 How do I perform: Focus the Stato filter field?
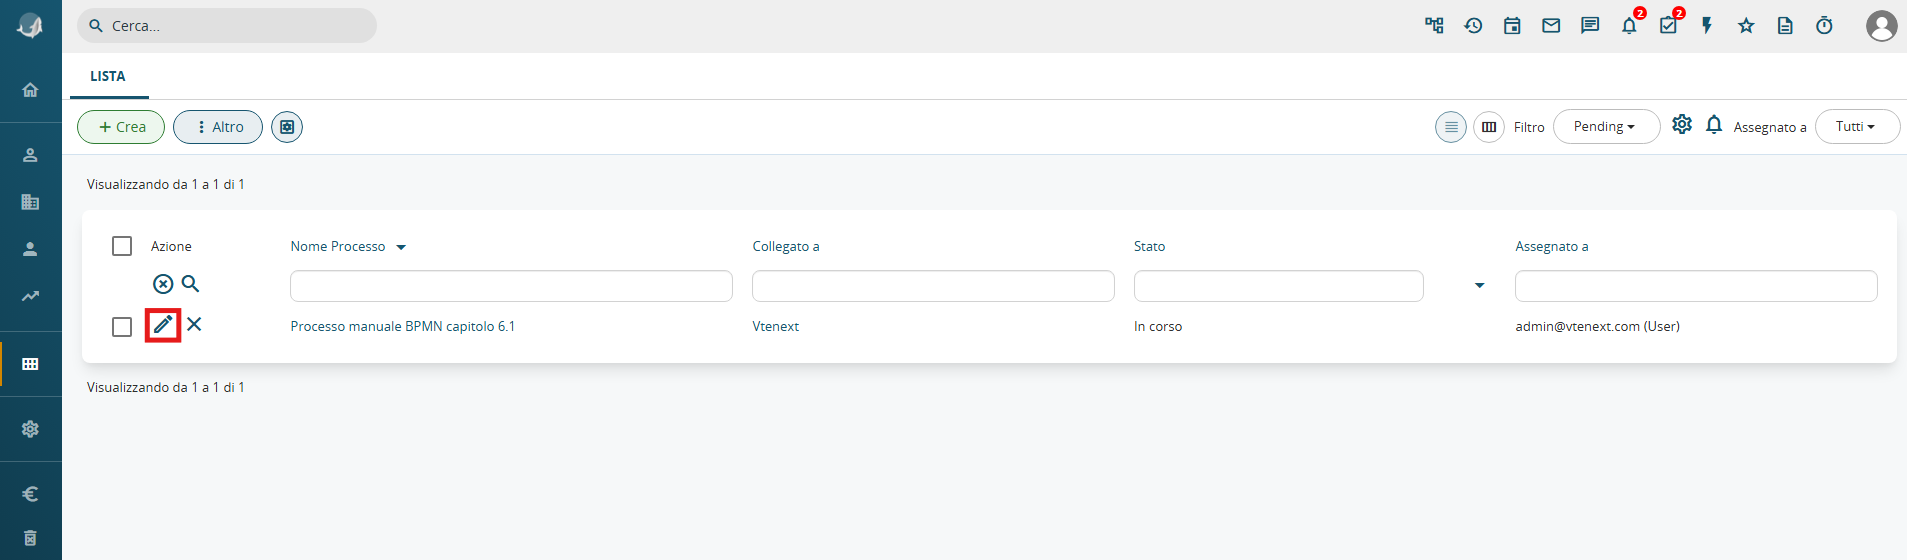pos(1278,286)
